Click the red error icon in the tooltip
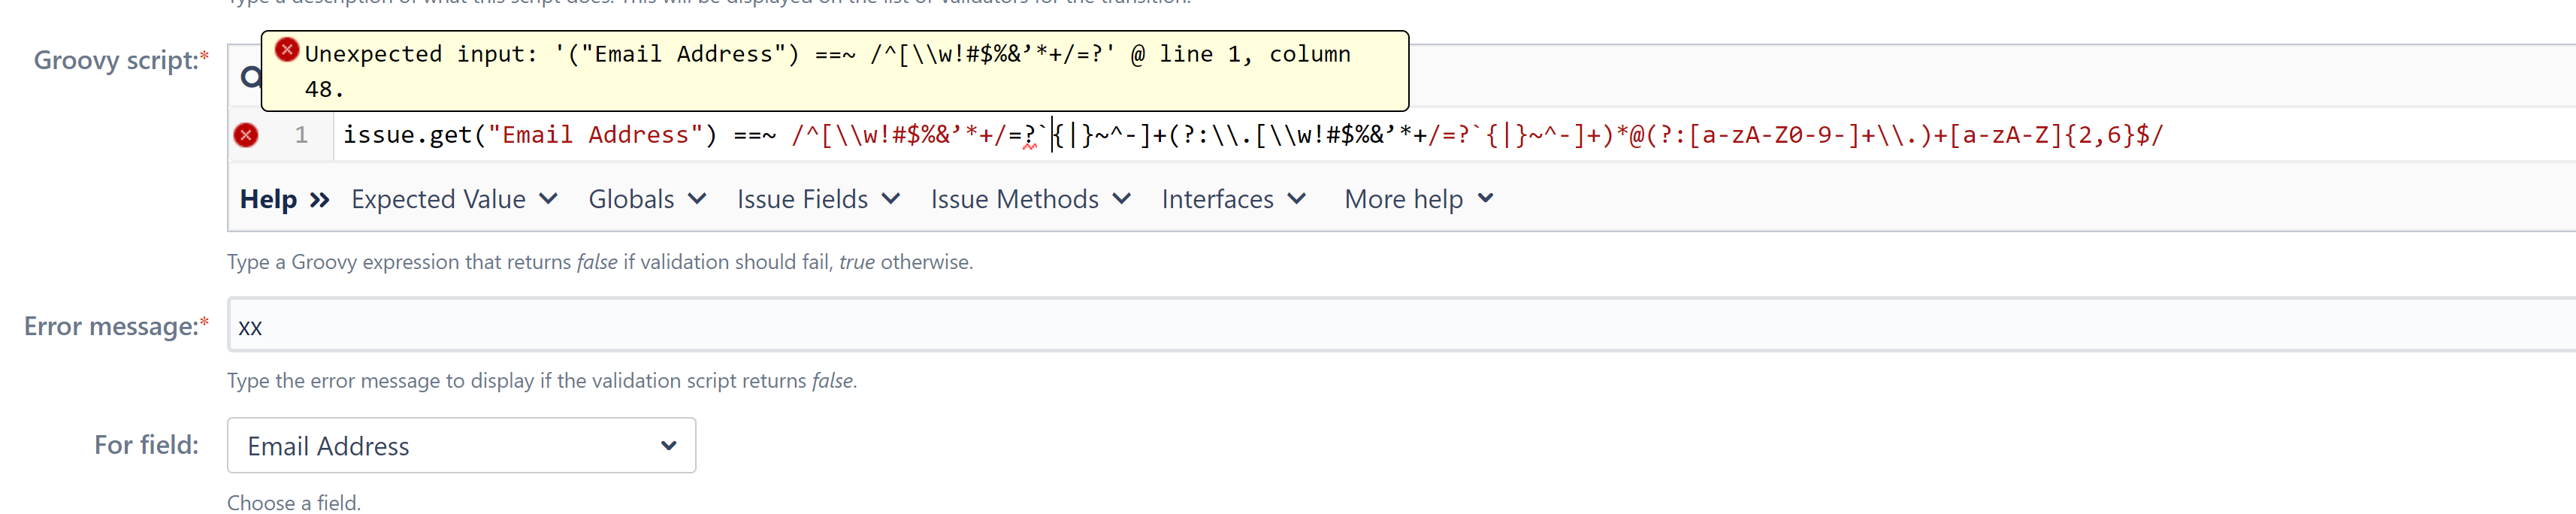 tap(288, 51)
